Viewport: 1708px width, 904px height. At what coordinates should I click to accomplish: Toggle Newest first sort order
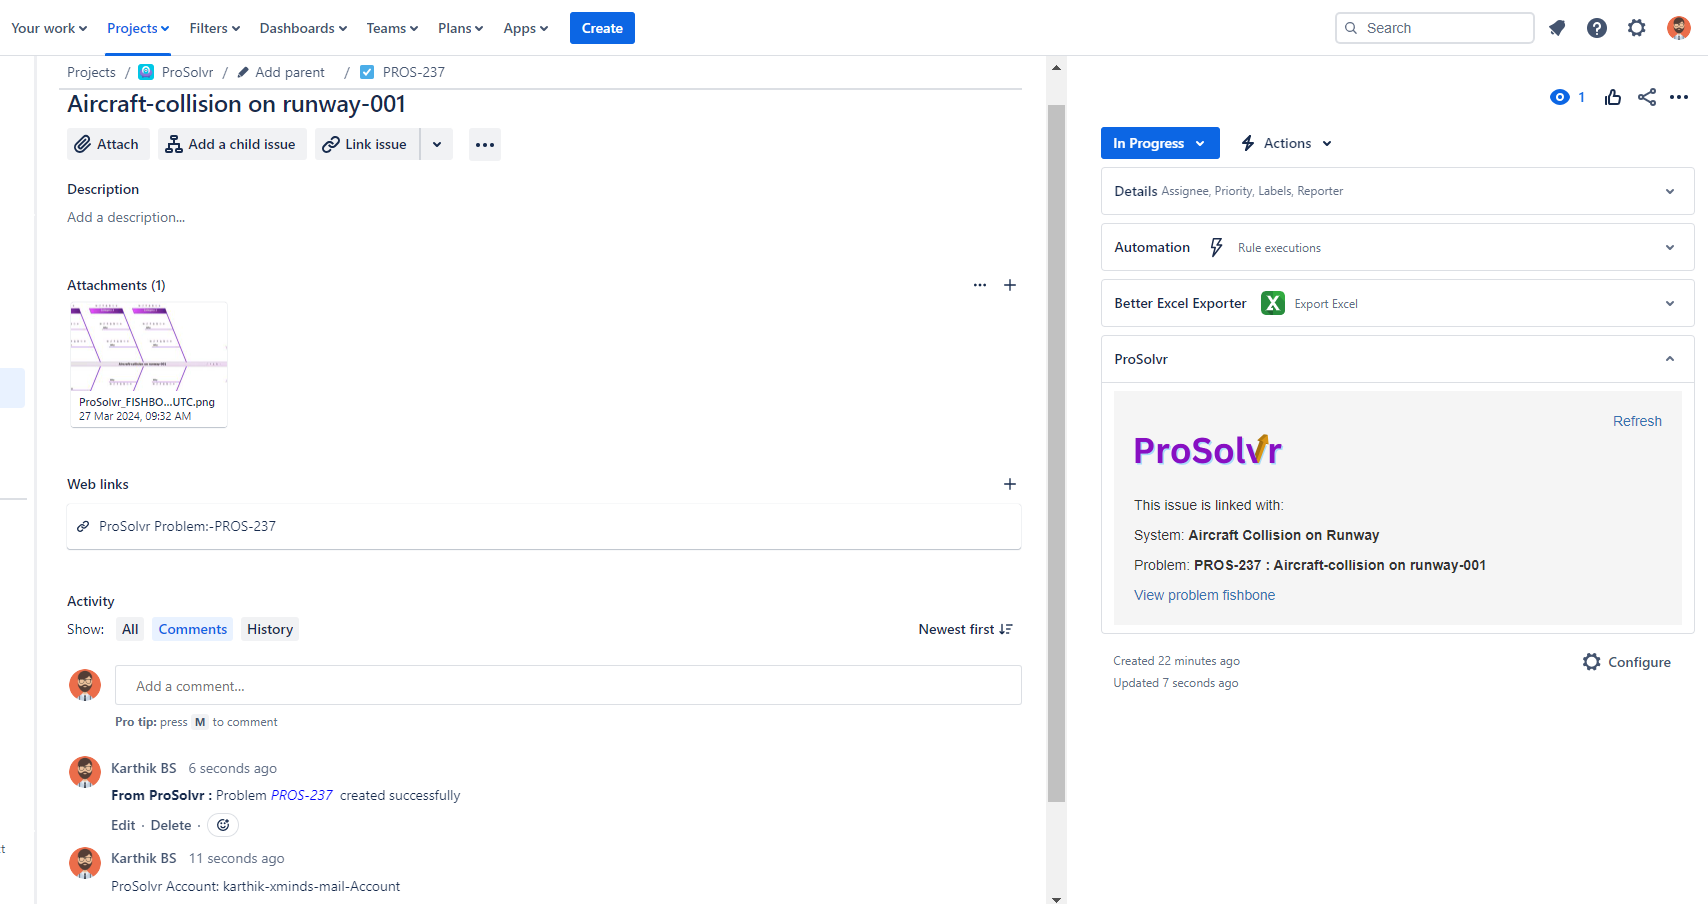(x=965, y=629)
